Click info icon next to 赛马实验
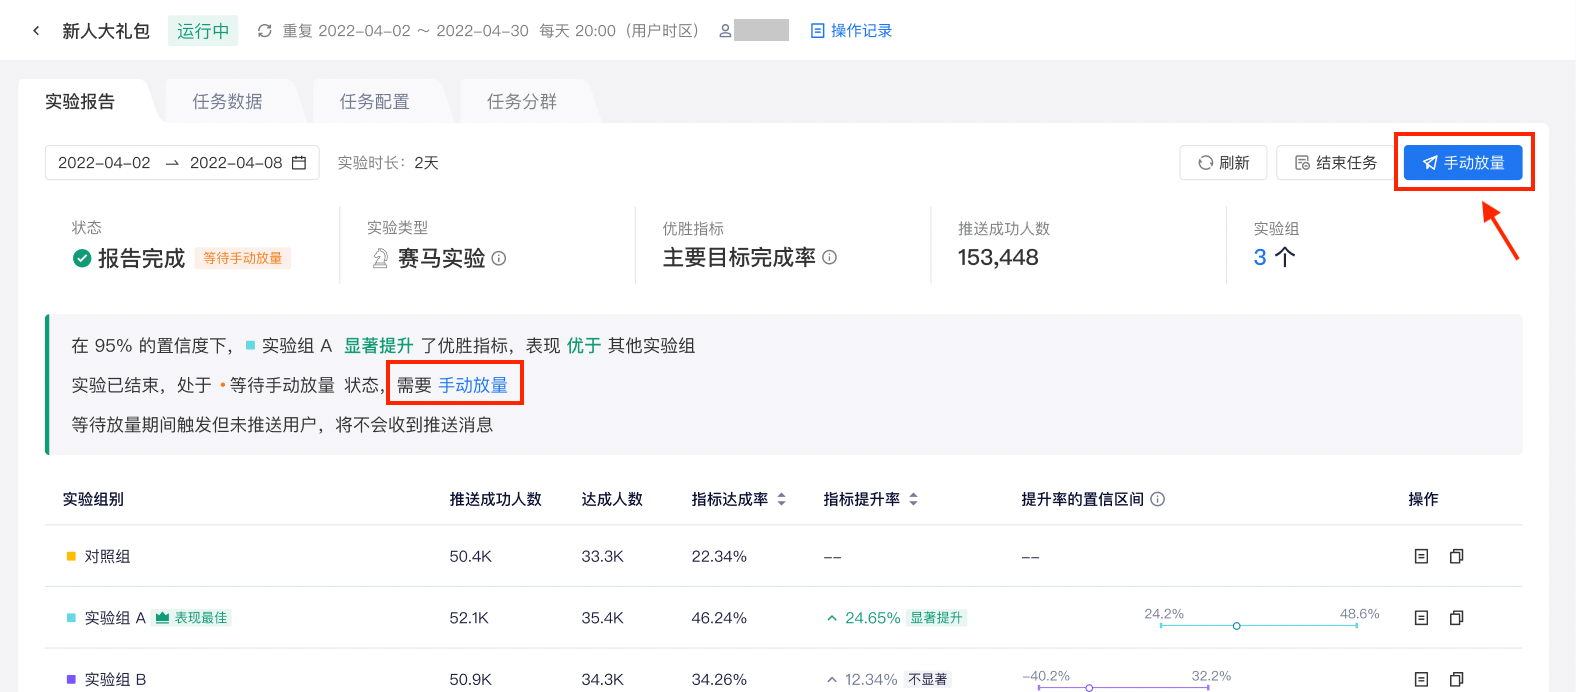 499,258
